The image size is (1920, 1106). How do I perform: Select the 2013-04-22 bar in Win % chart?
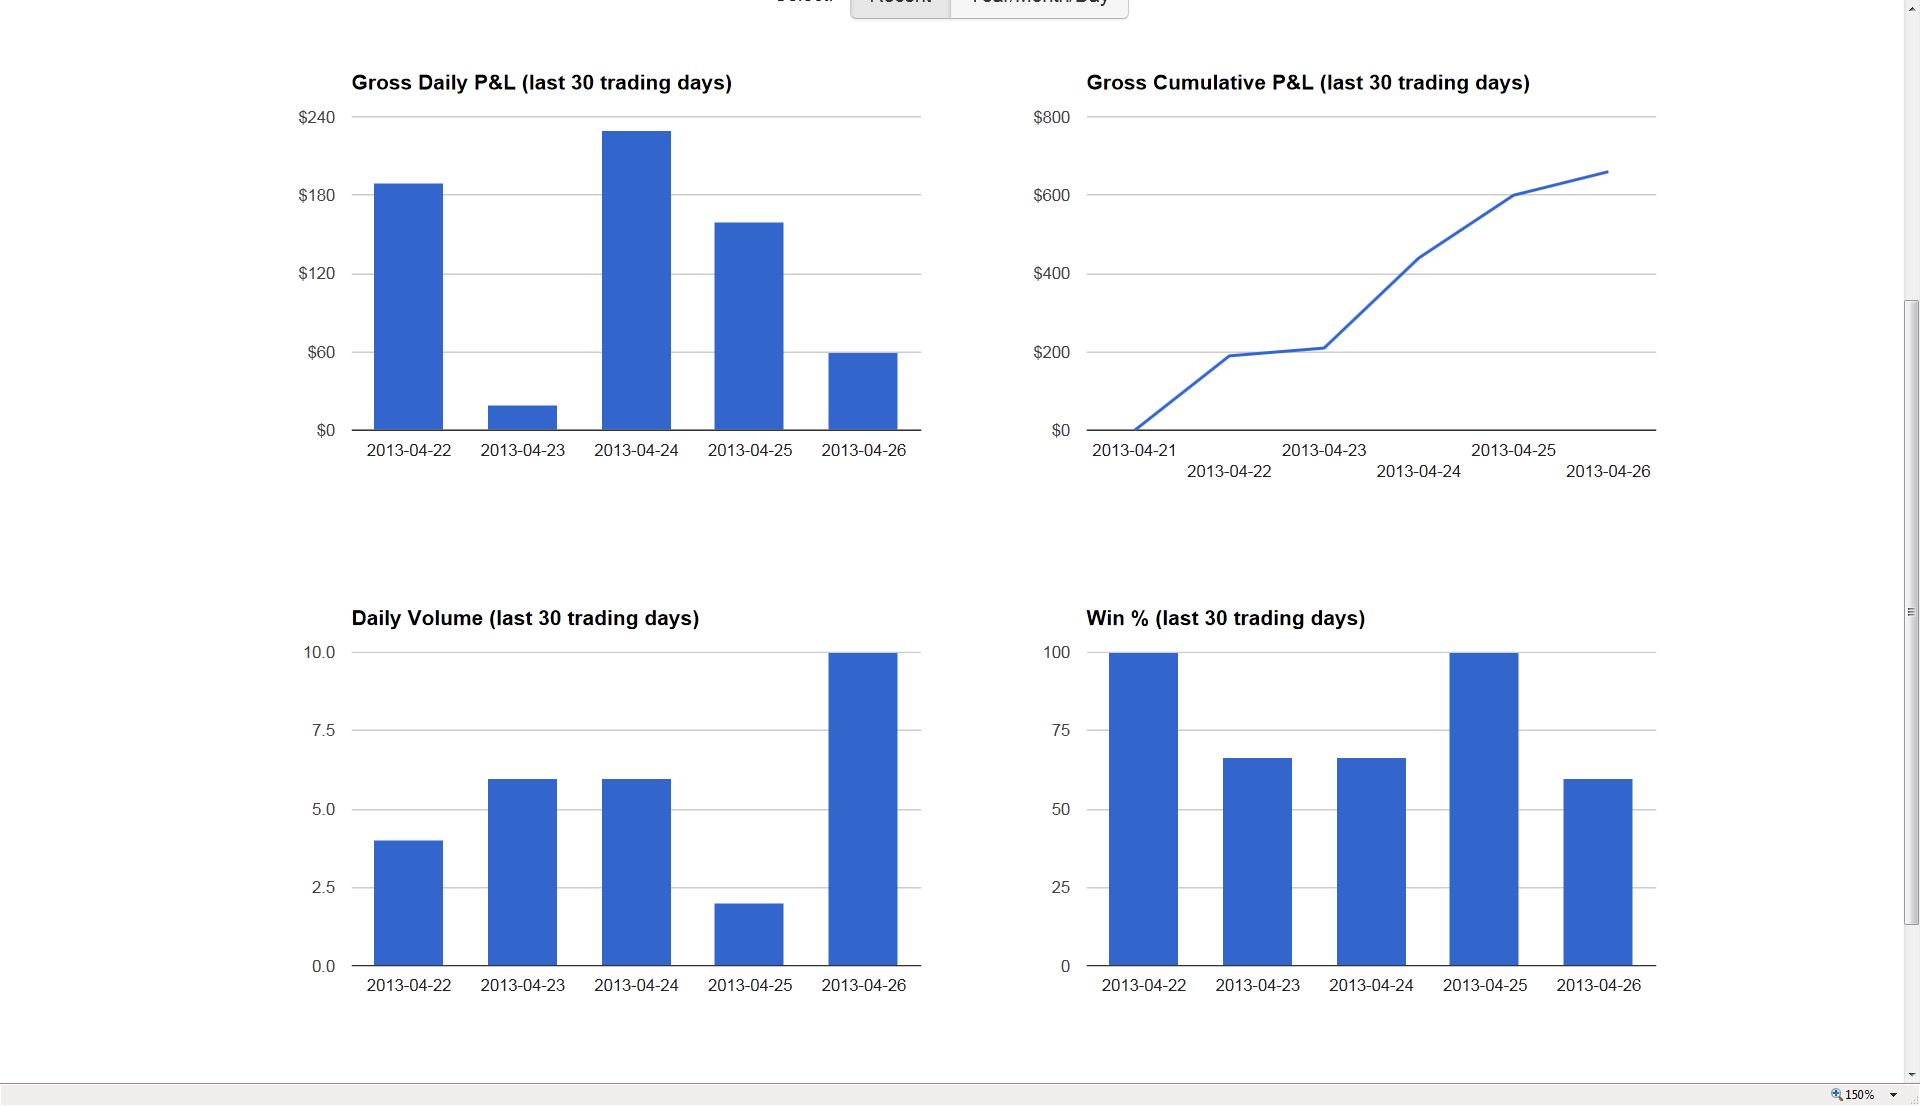(1143, 809)
